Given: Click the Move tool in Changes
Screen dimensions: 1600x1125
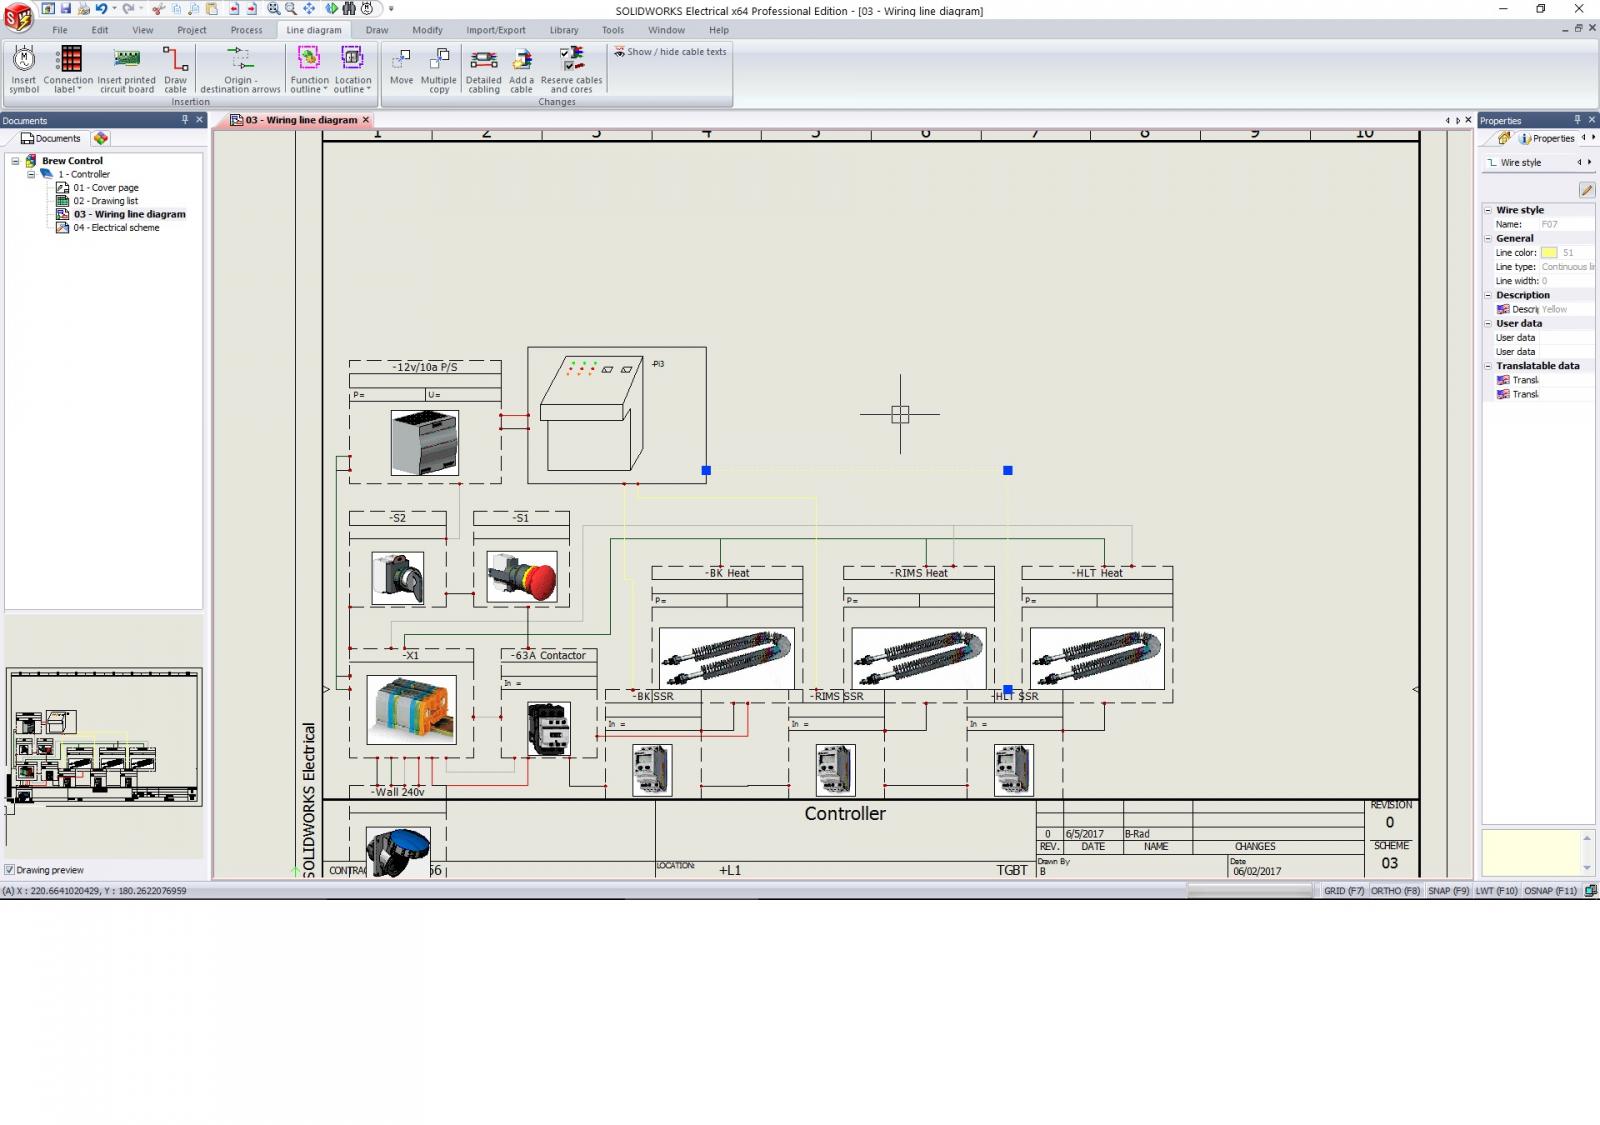Looking at the screenshot, I should pos(401,66).
